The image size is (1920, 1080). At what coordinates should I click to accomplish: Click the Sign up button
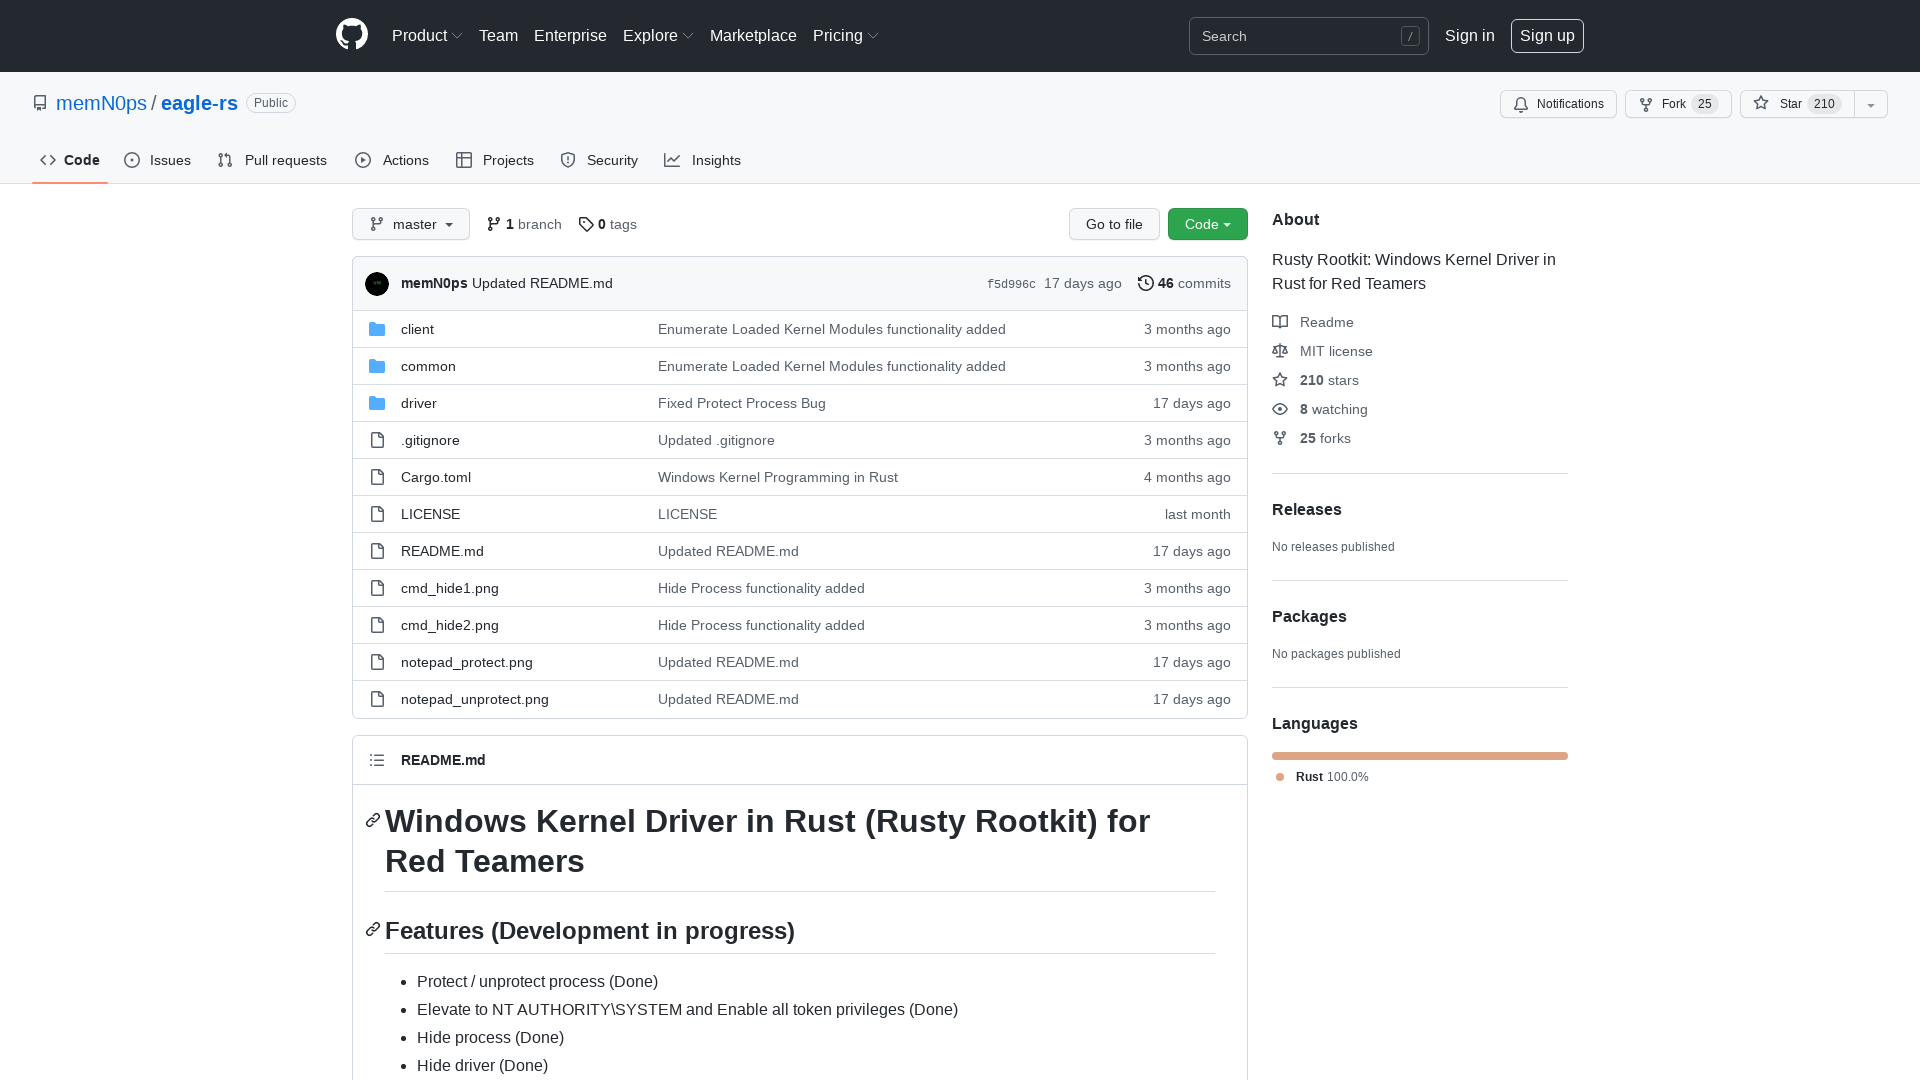[1547, 35]
